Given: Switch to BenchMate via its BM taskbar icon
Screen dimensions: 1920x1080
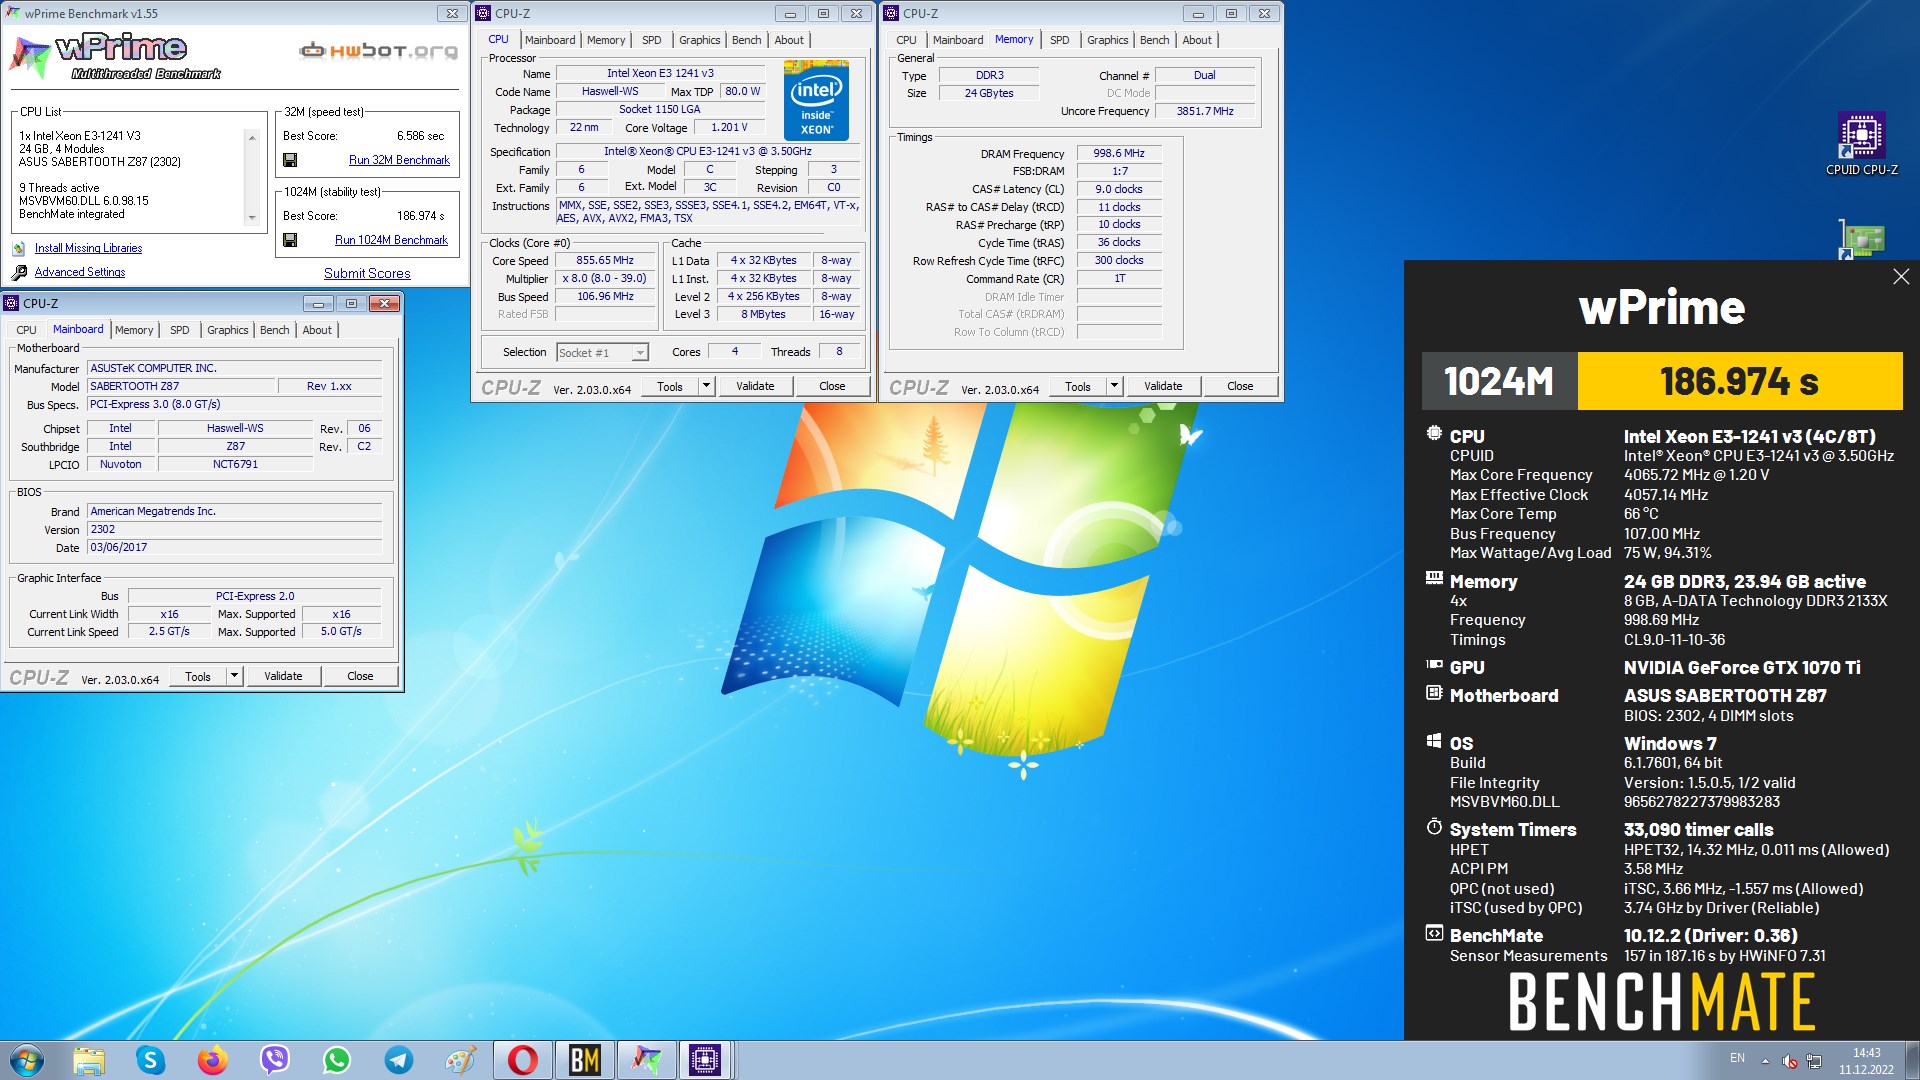Looking at the screenshot, I should [x=584, y=1060].
